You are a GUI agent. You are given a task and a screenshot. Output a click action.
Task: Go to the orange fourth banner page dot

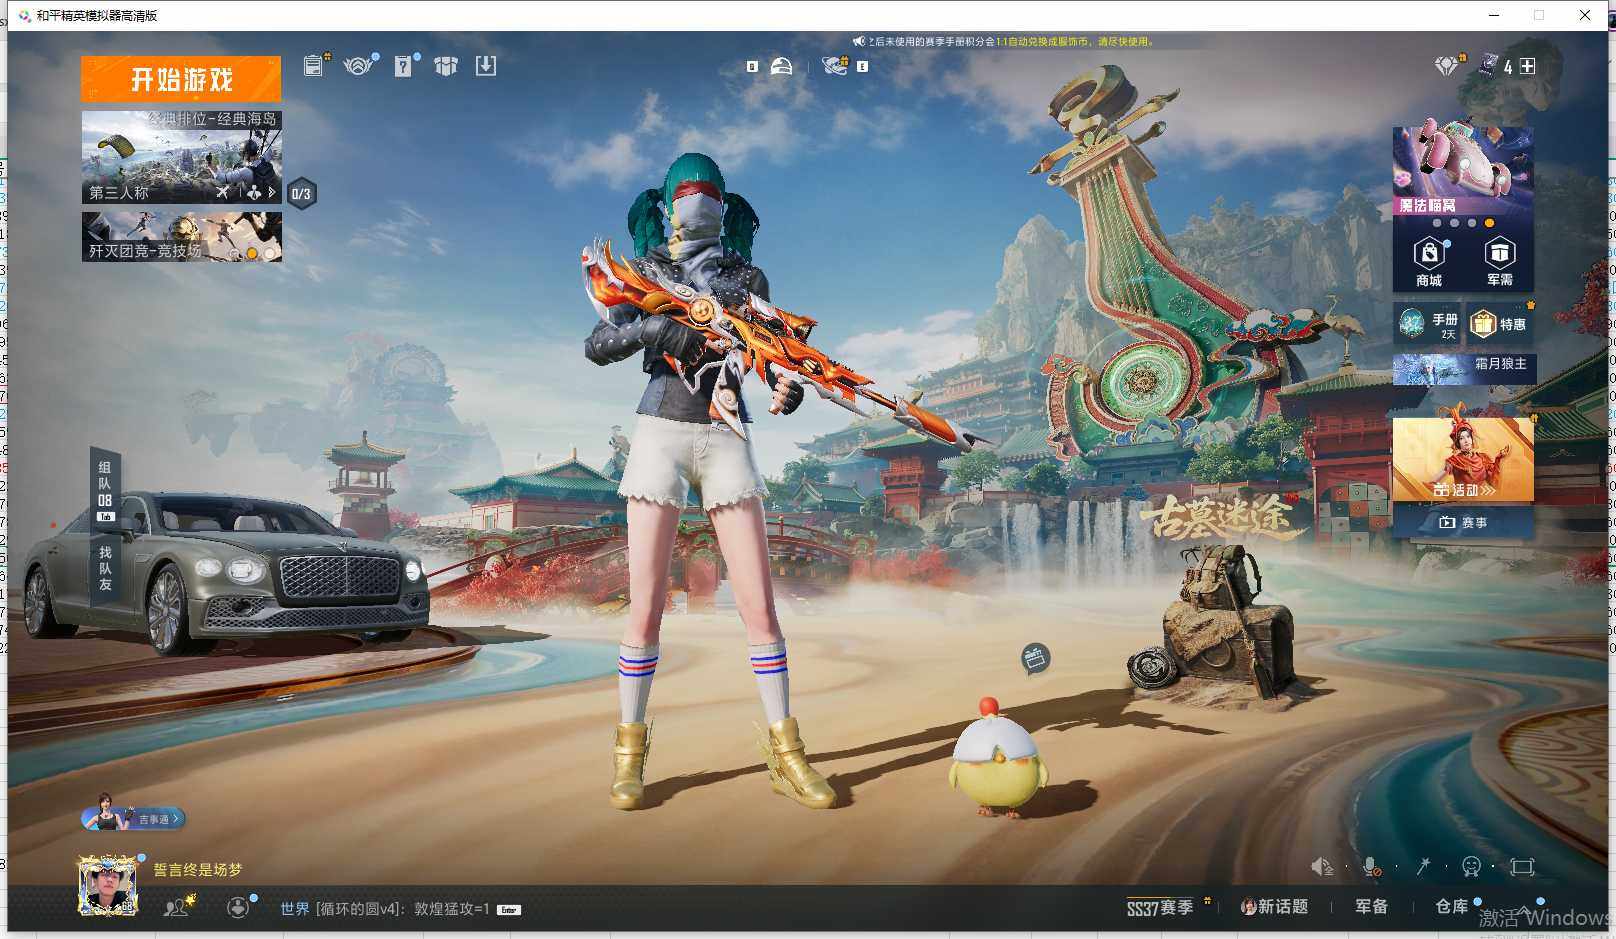point(1489,223)
